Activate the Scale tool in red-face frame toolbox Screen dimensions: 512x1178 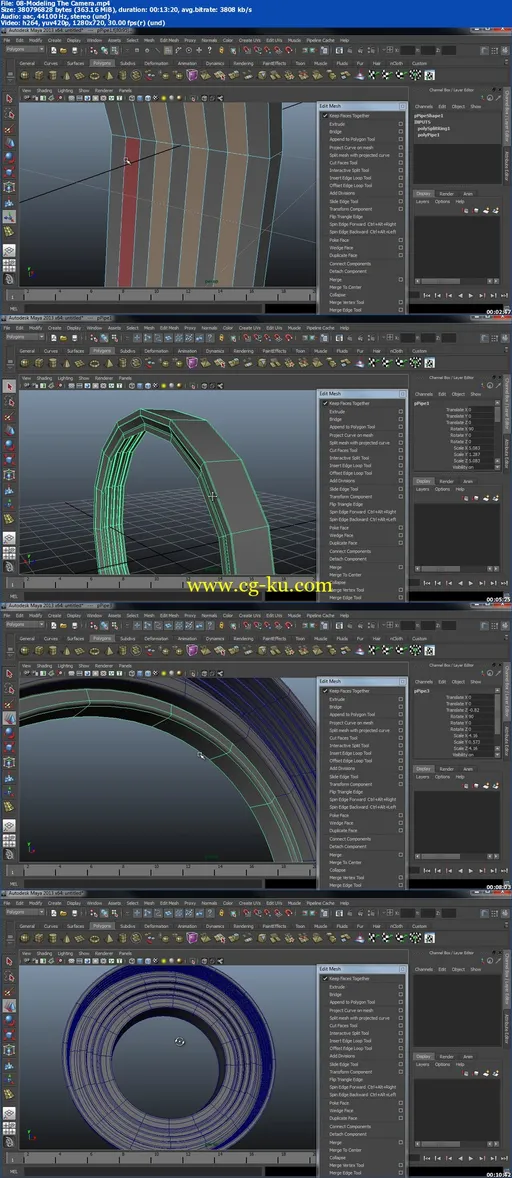[x=9, y=172]
